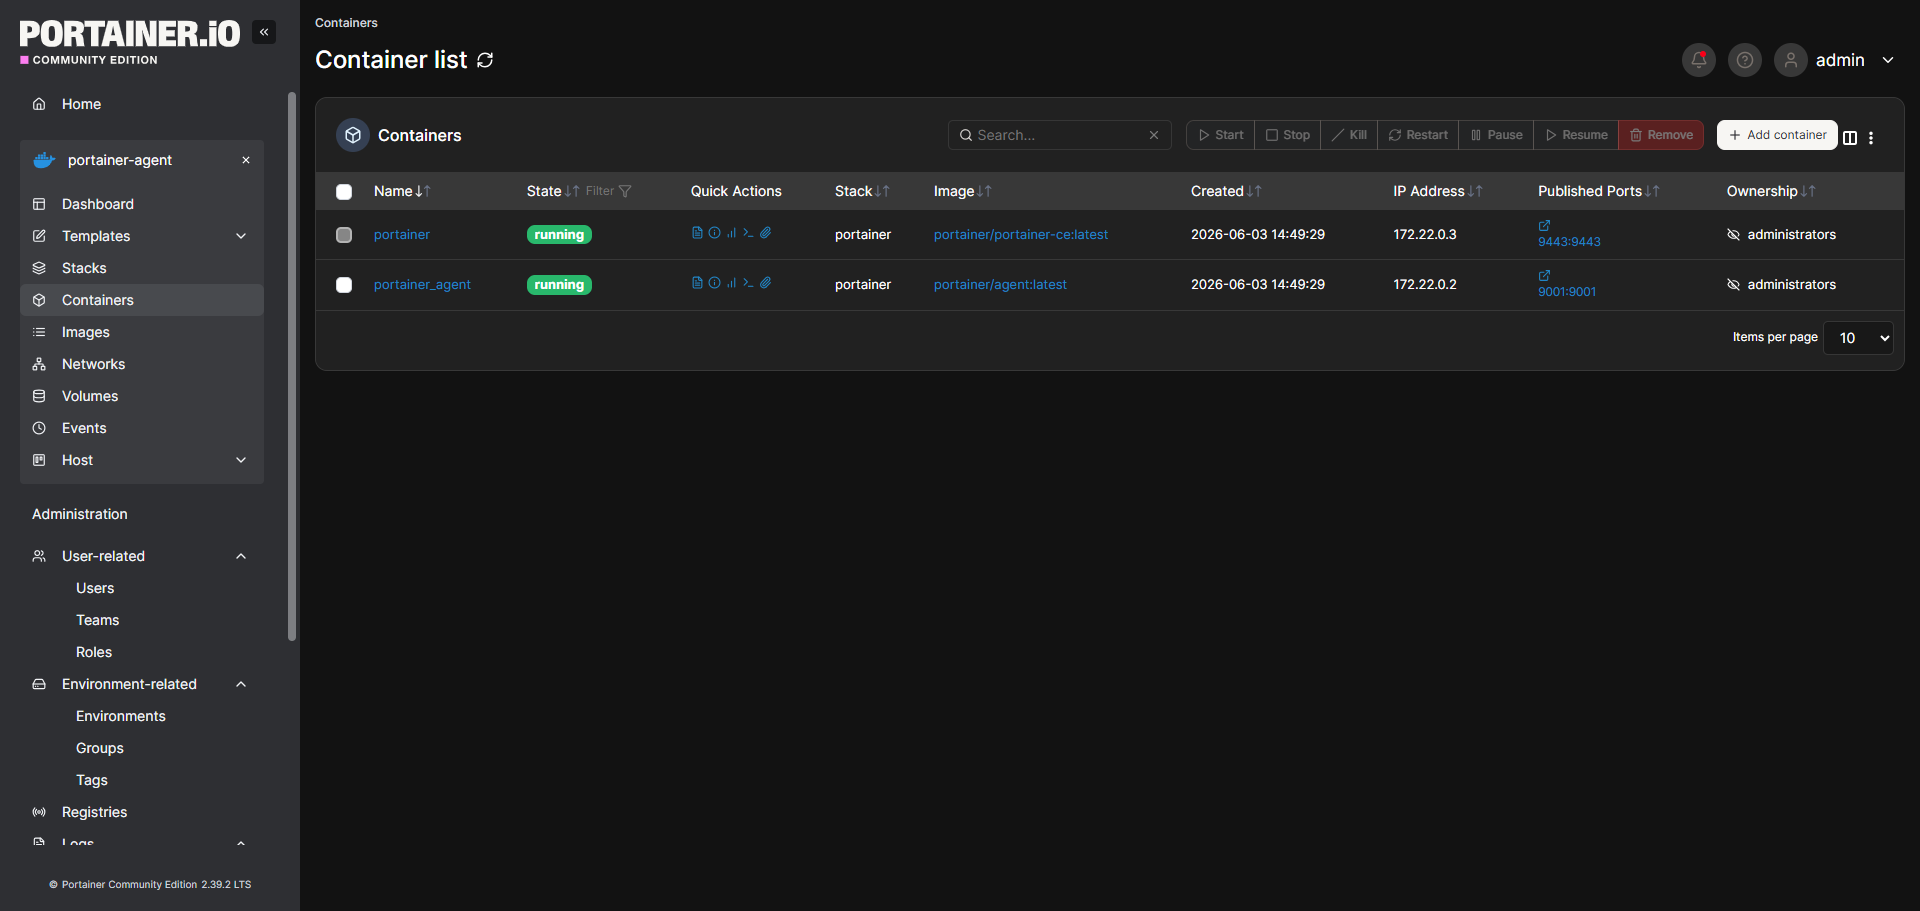This screenshot has height=911, width=1920.
Task: Sort the table by Image column
Action: click(962, 191)
